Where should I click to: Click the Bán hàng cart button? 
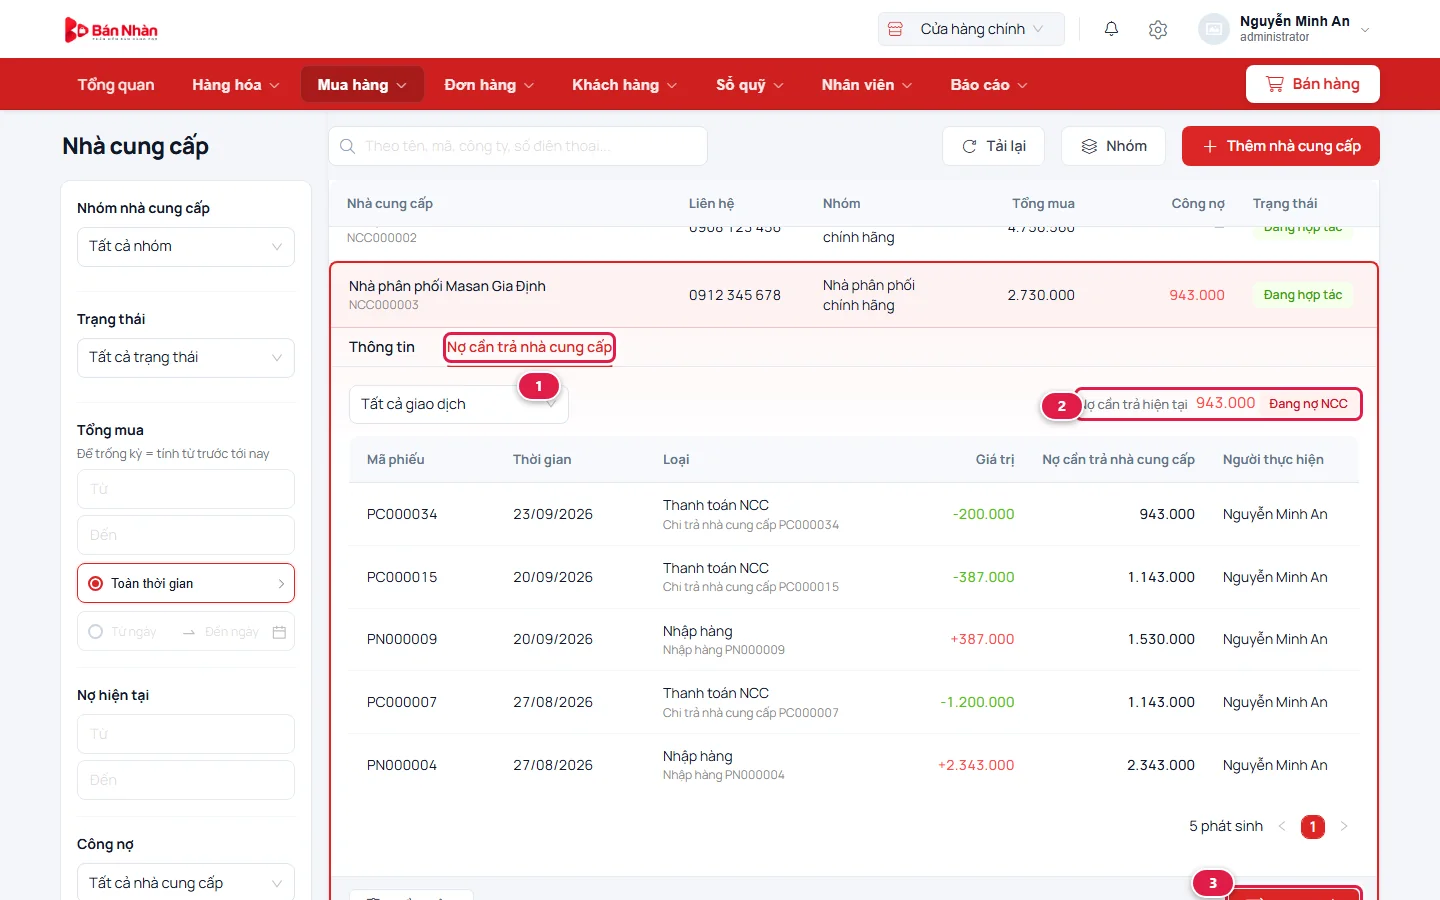[1313, 84]
